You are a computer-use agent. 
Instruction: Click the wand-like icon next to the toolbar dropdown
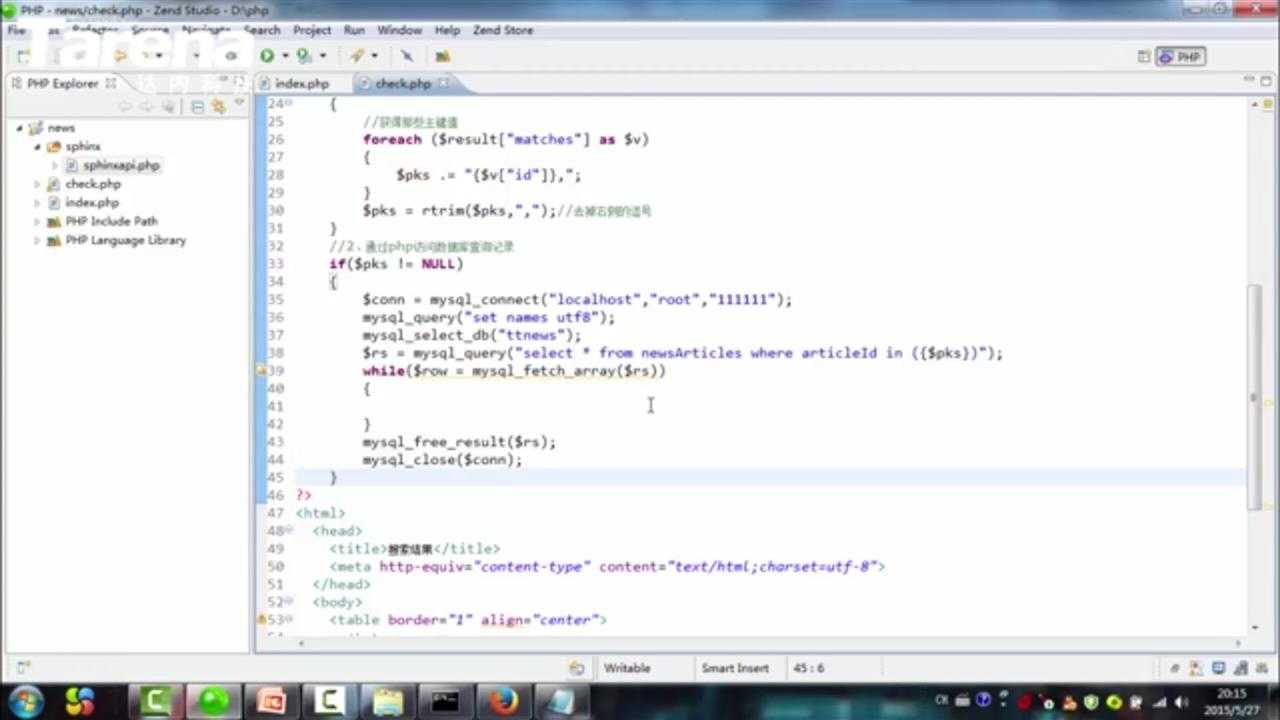[x=356, y=56]
